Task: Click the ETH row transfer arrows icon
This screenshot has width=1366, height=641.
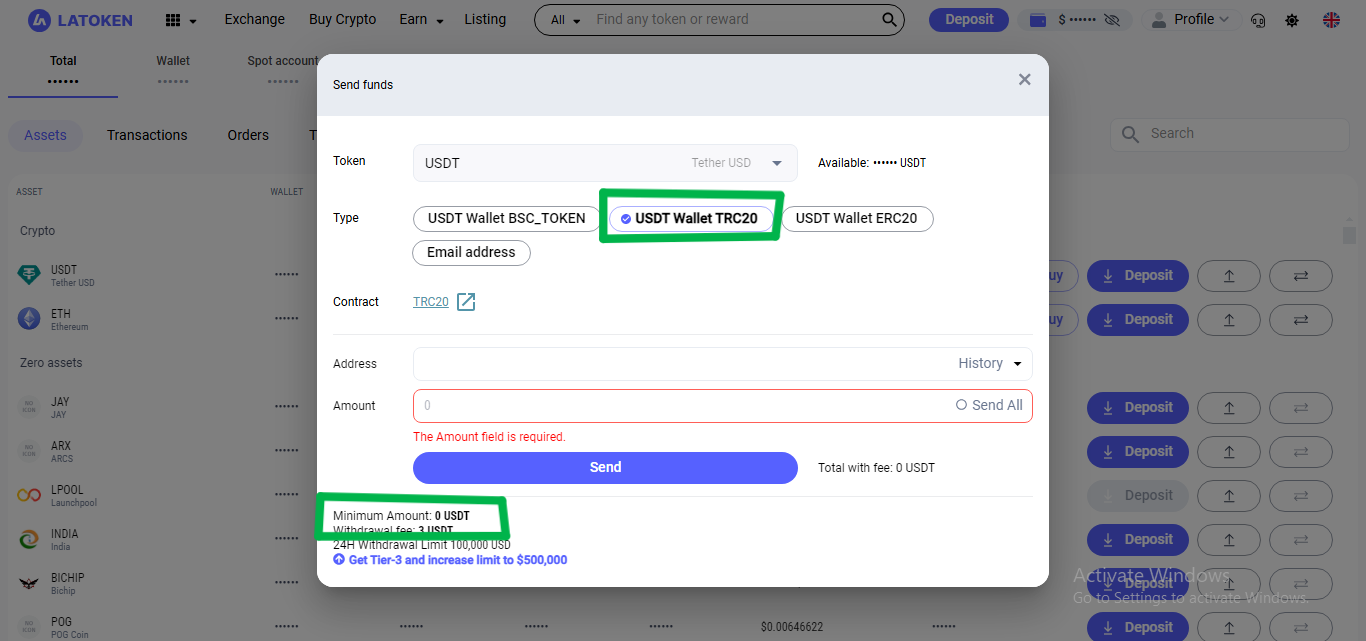Action: (1300, 320)
